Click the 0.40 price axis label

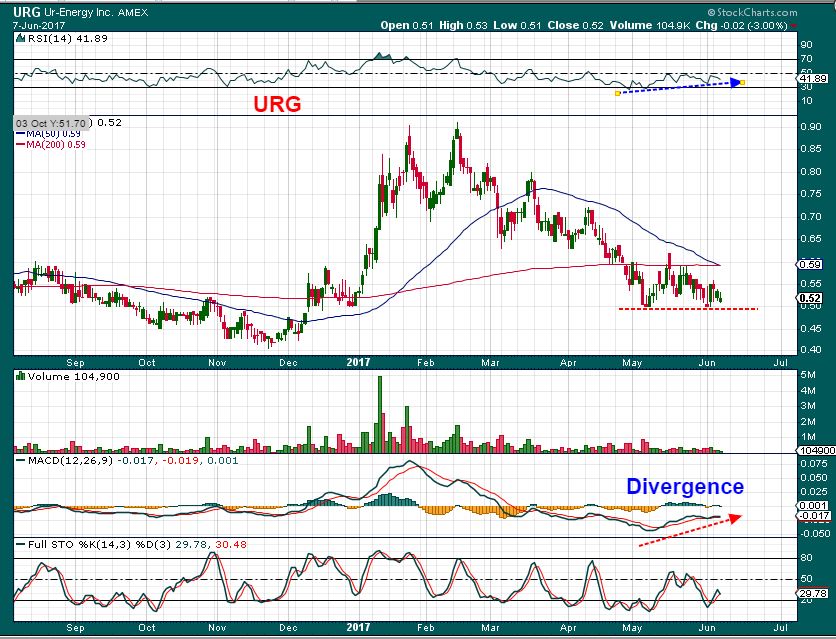[x=810, y=350]
